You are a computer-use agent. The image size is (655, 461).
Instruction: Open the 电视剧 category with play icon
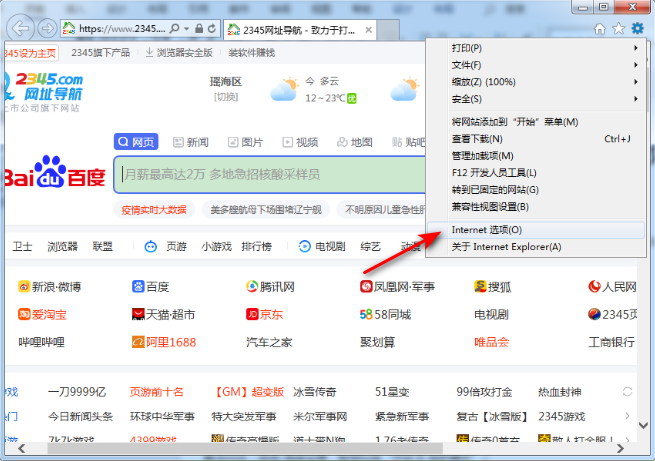pos(322,247)
